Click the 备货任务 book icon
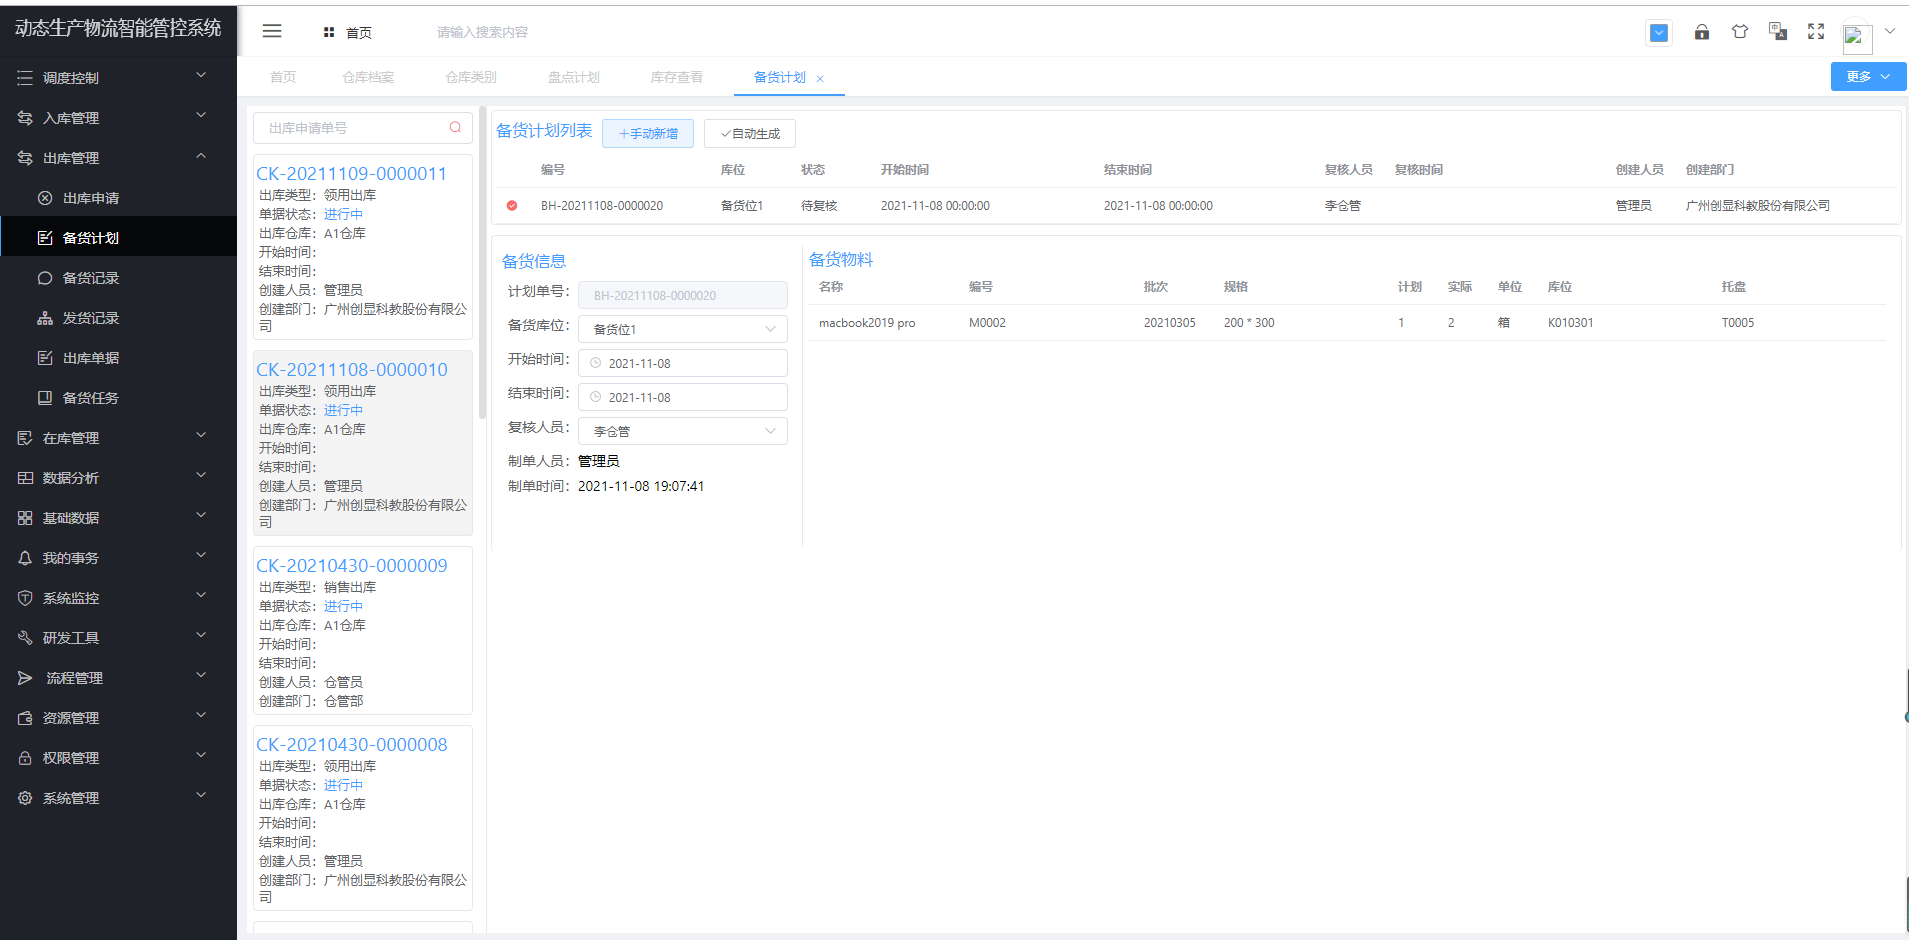Screen dimensions: 1909x940 pyautogui.click(x=45, y=398)
